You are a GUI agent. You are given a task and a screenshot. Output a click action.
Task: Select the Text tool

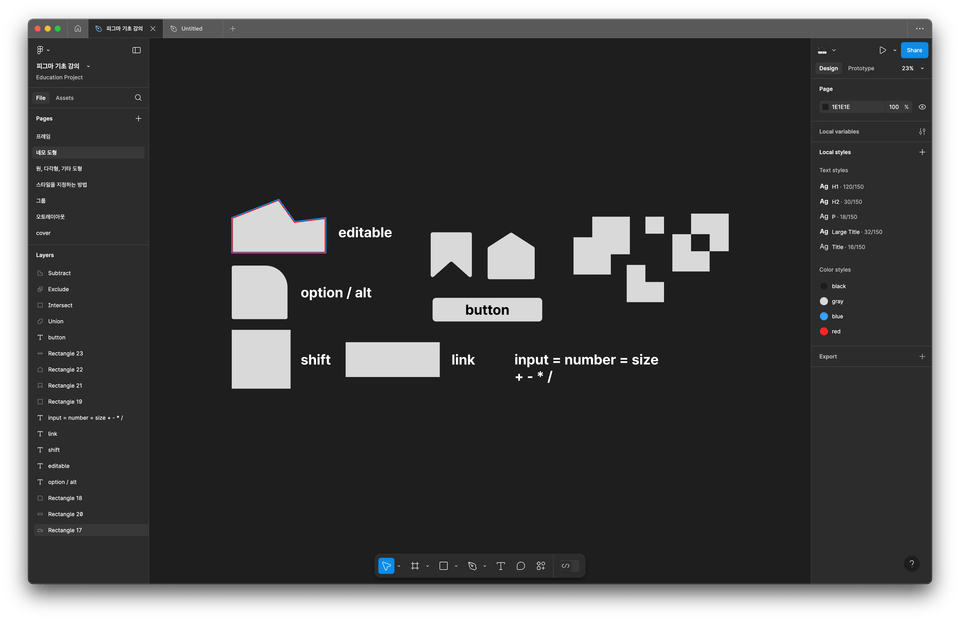[x=501, y=566]
